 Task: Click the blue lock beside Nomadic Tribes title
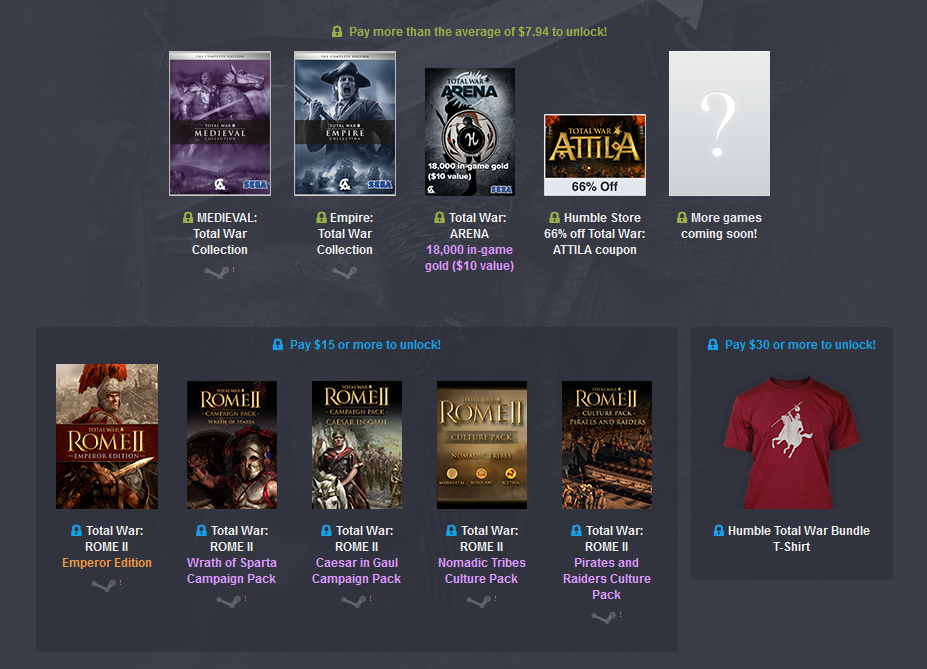coord(452,530)
